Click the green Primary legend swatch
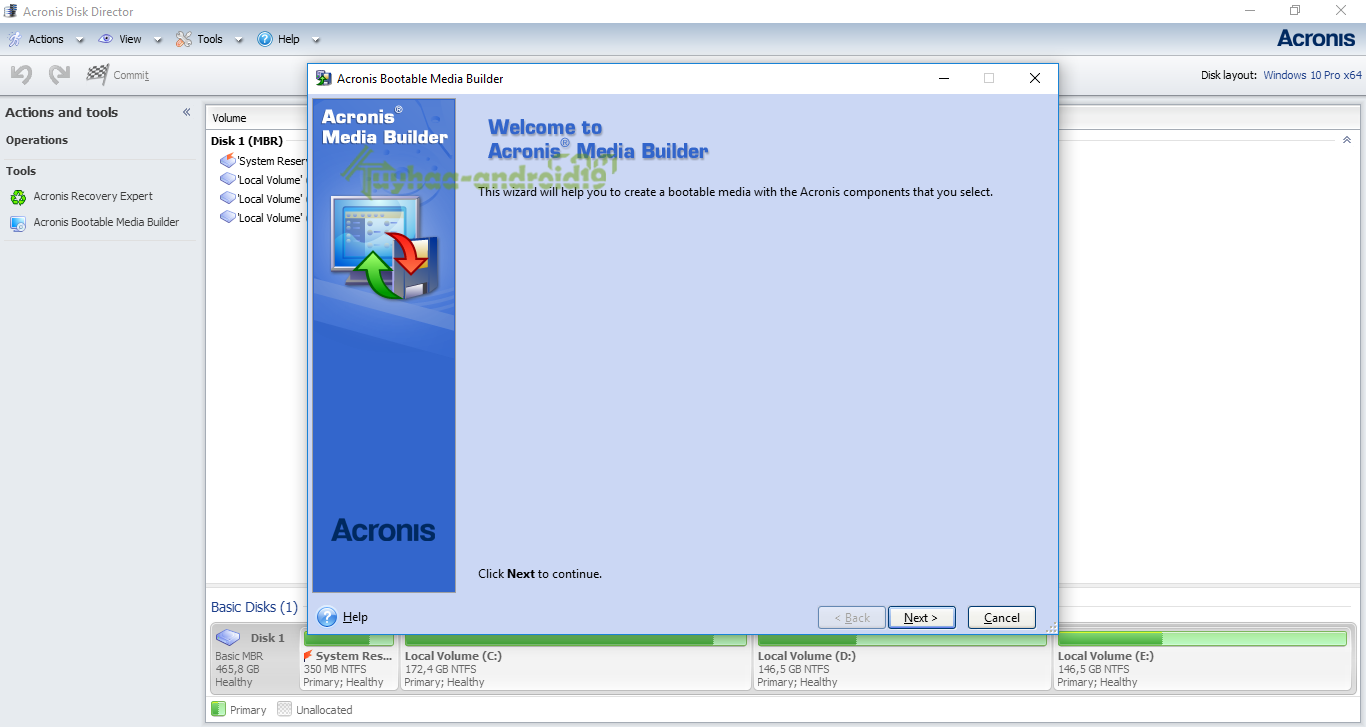The height and width of the screenshot is (727, 1366). coord(218,709)
